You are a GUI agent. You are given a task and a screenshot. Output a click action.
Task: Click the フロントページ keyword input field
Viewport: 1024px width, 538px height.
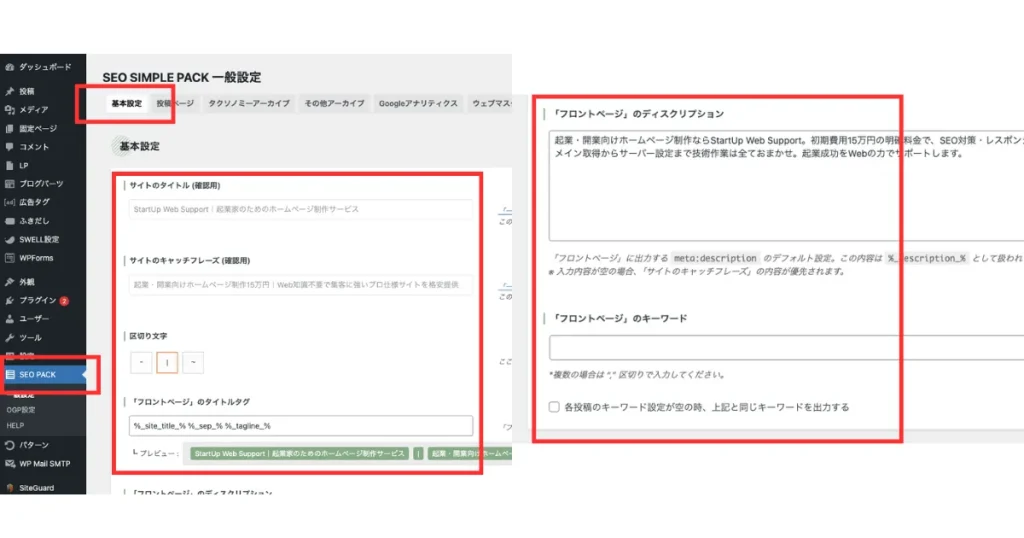point(786,348)
